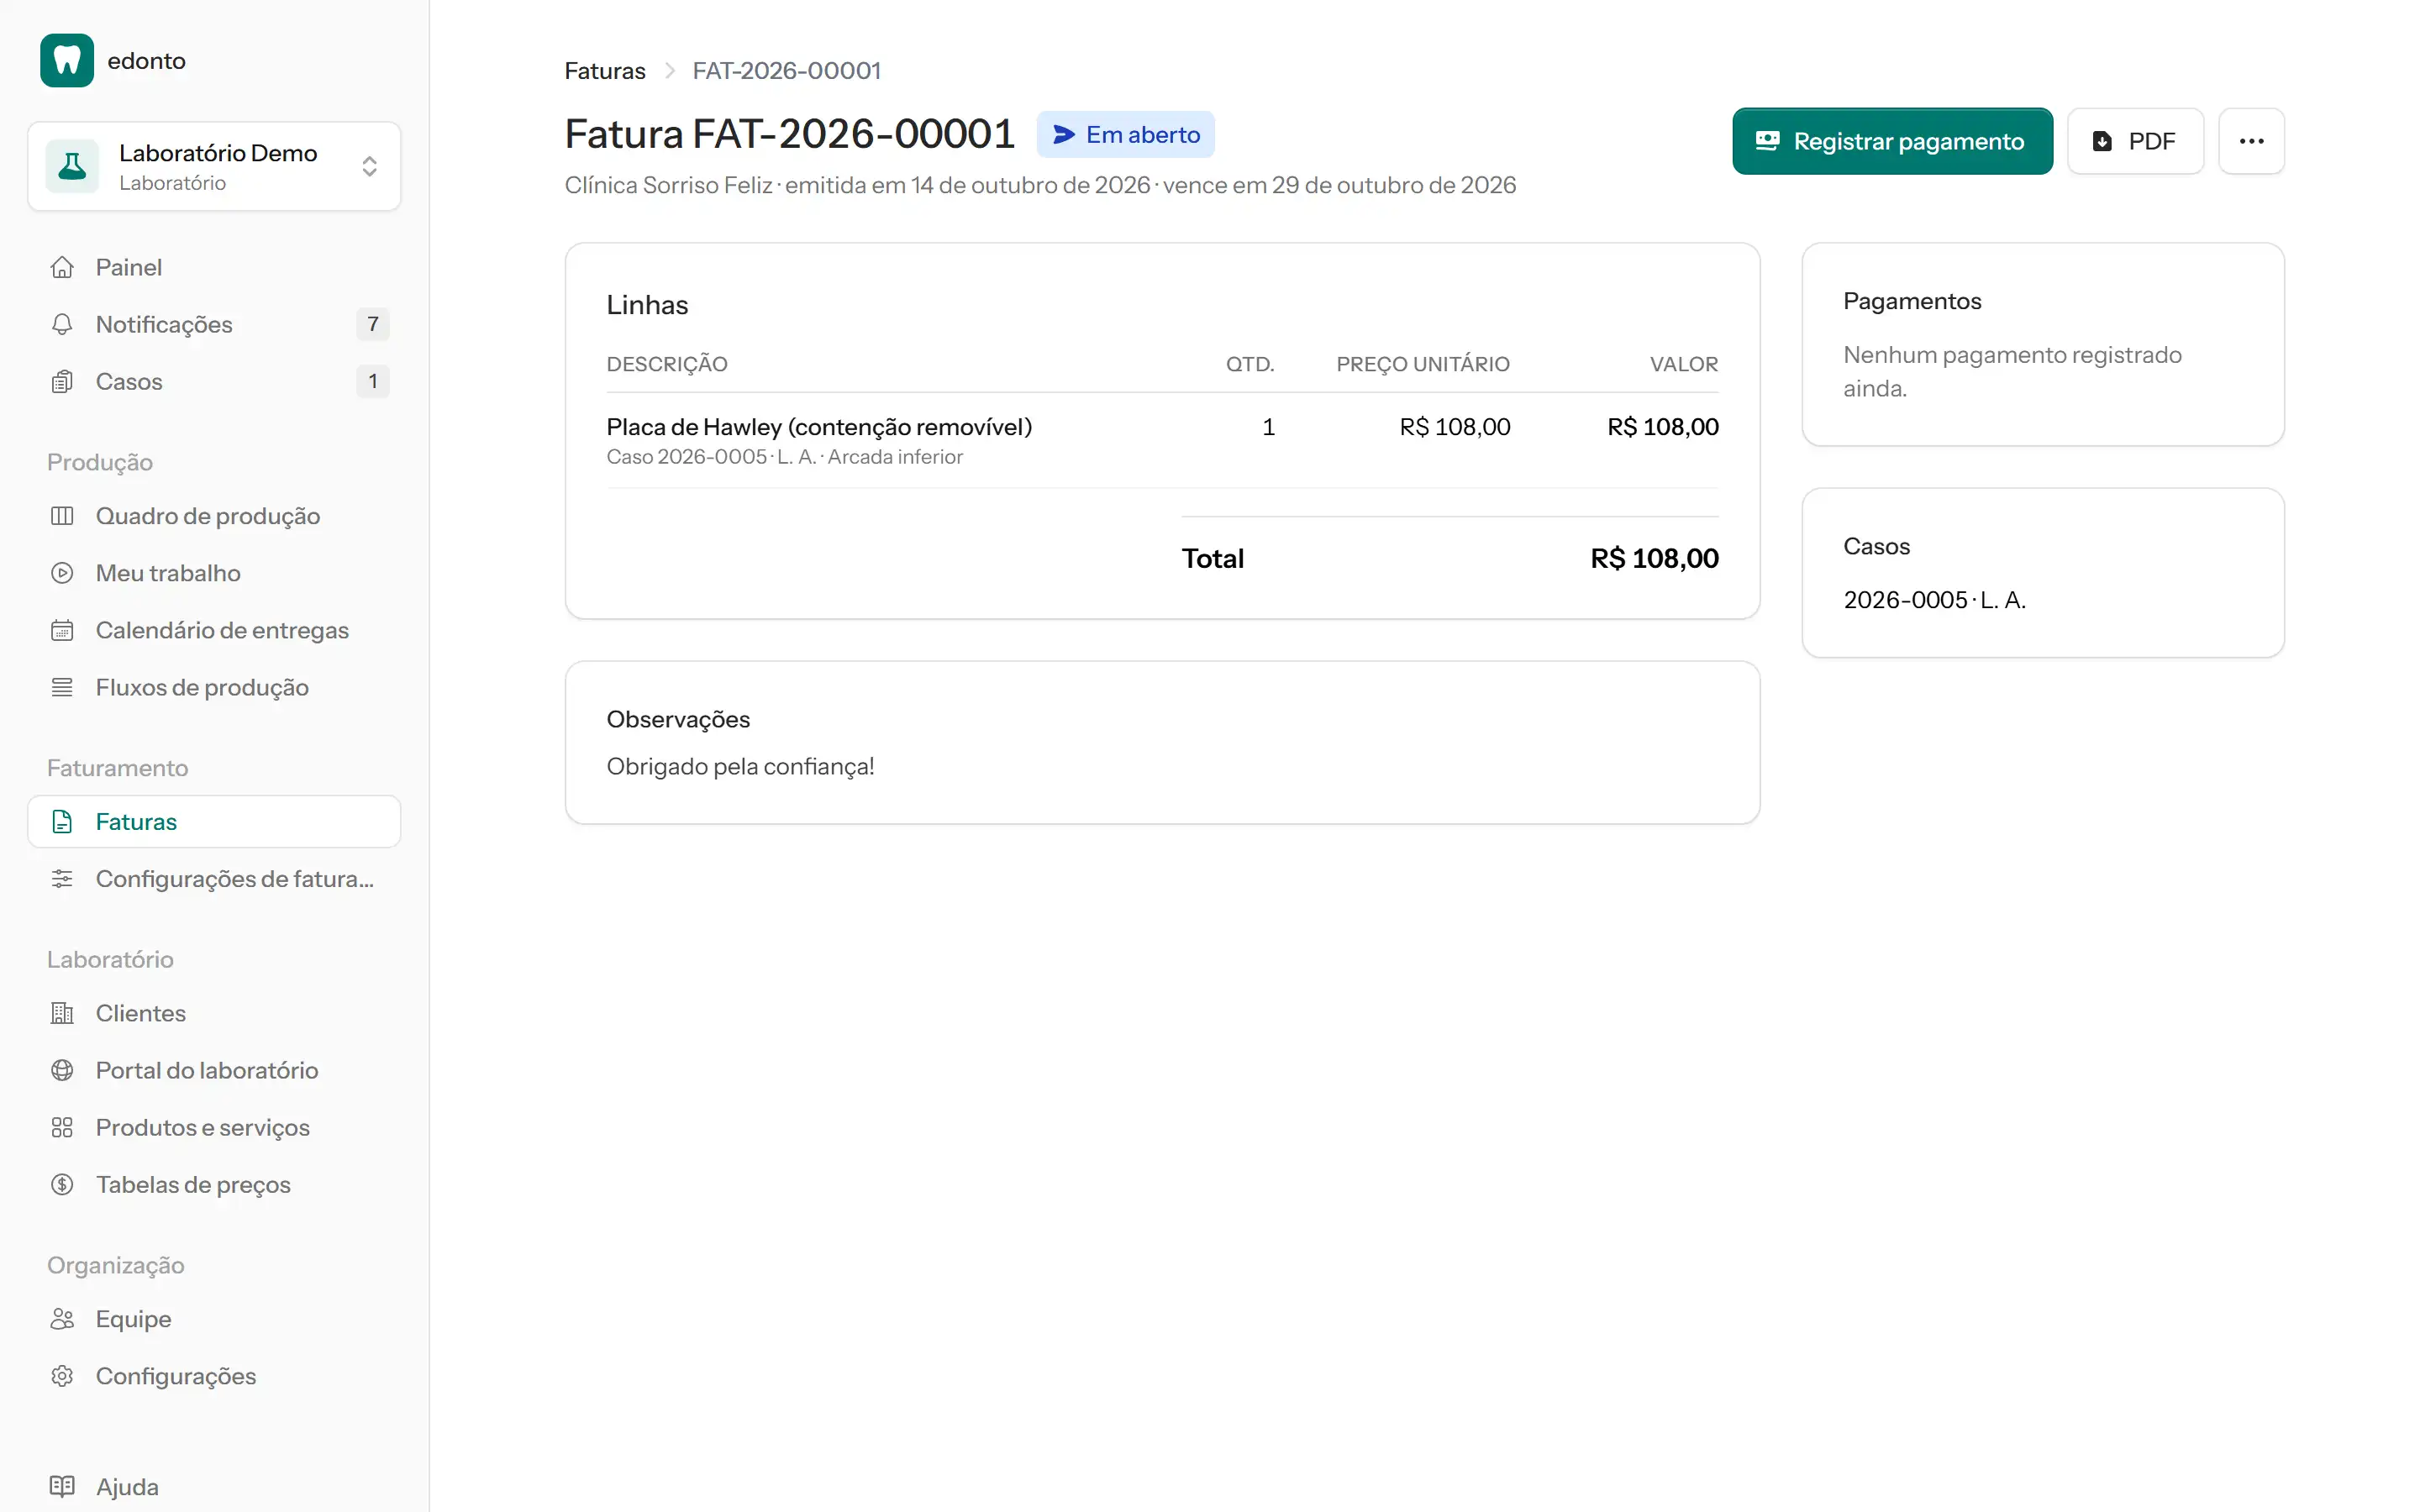The image size is (2420, 1512).
Task: Click the Notificações count badge 7
Action: 372,324
